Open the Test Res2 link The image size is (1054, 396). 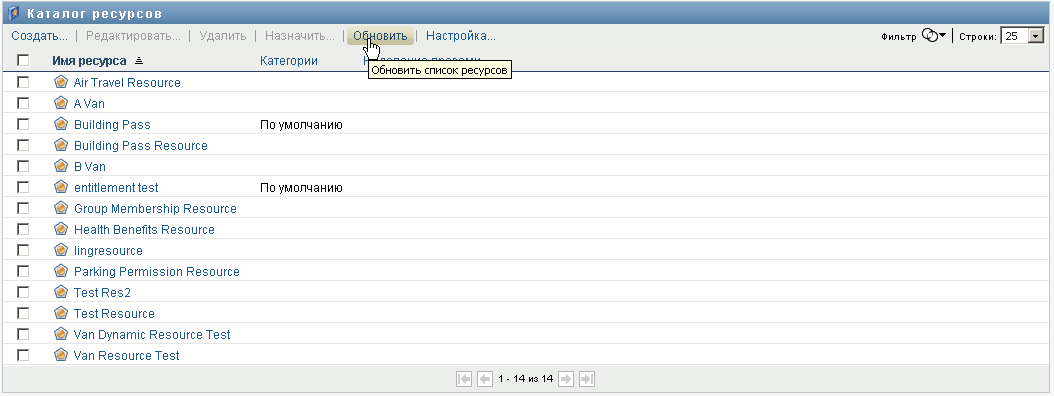(102, 292)
